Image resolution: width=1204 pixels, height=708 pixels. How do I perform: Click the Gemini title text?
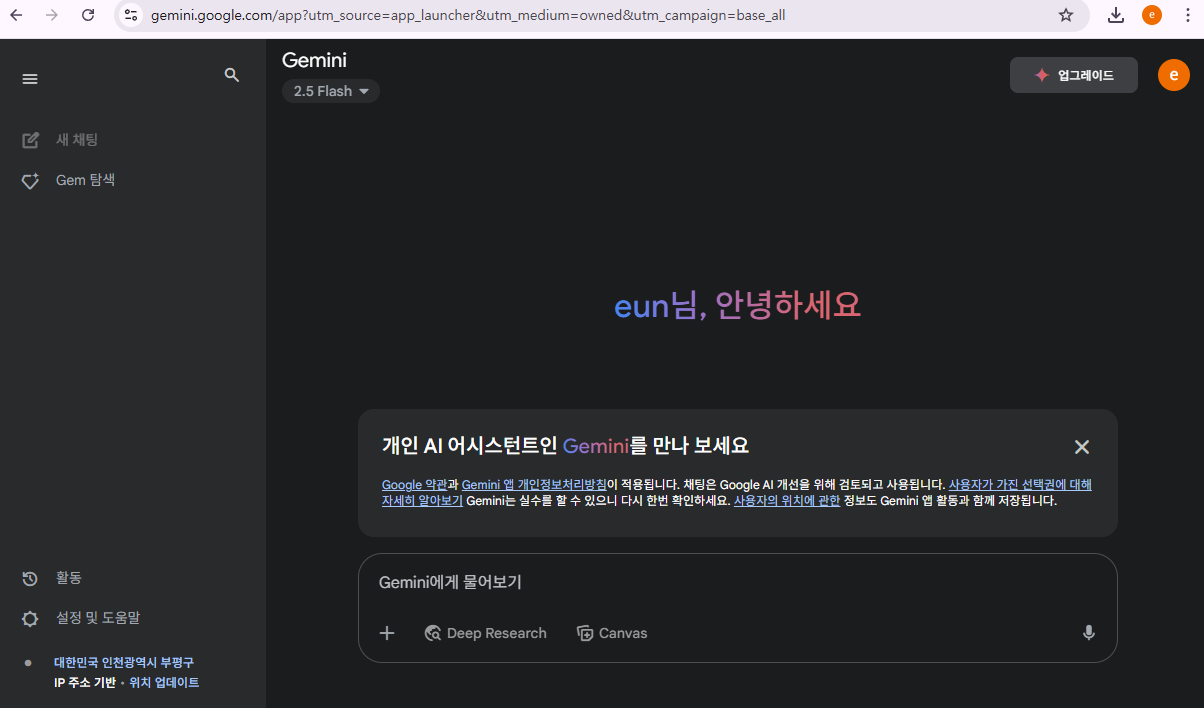[x=315, y=60]
